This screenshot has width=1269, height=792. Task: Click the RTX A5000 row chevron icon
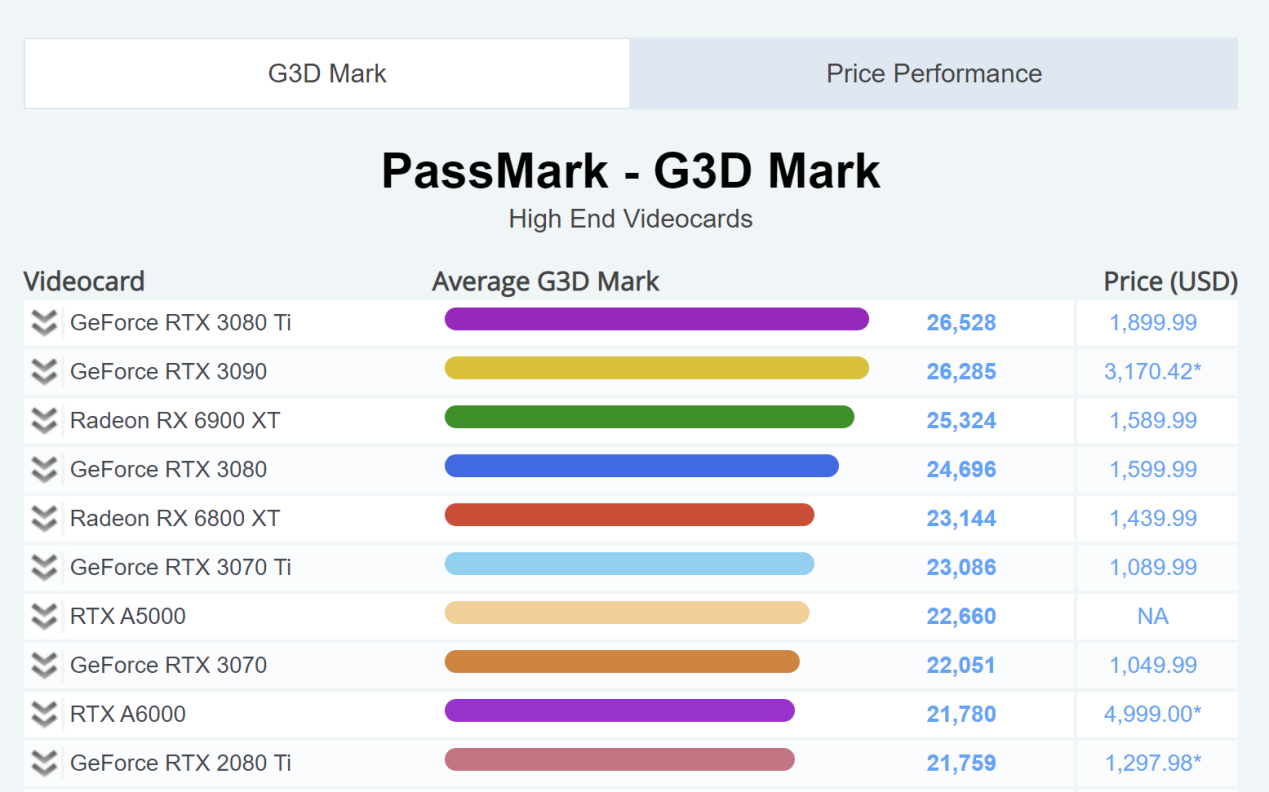[x=43, y=617]
